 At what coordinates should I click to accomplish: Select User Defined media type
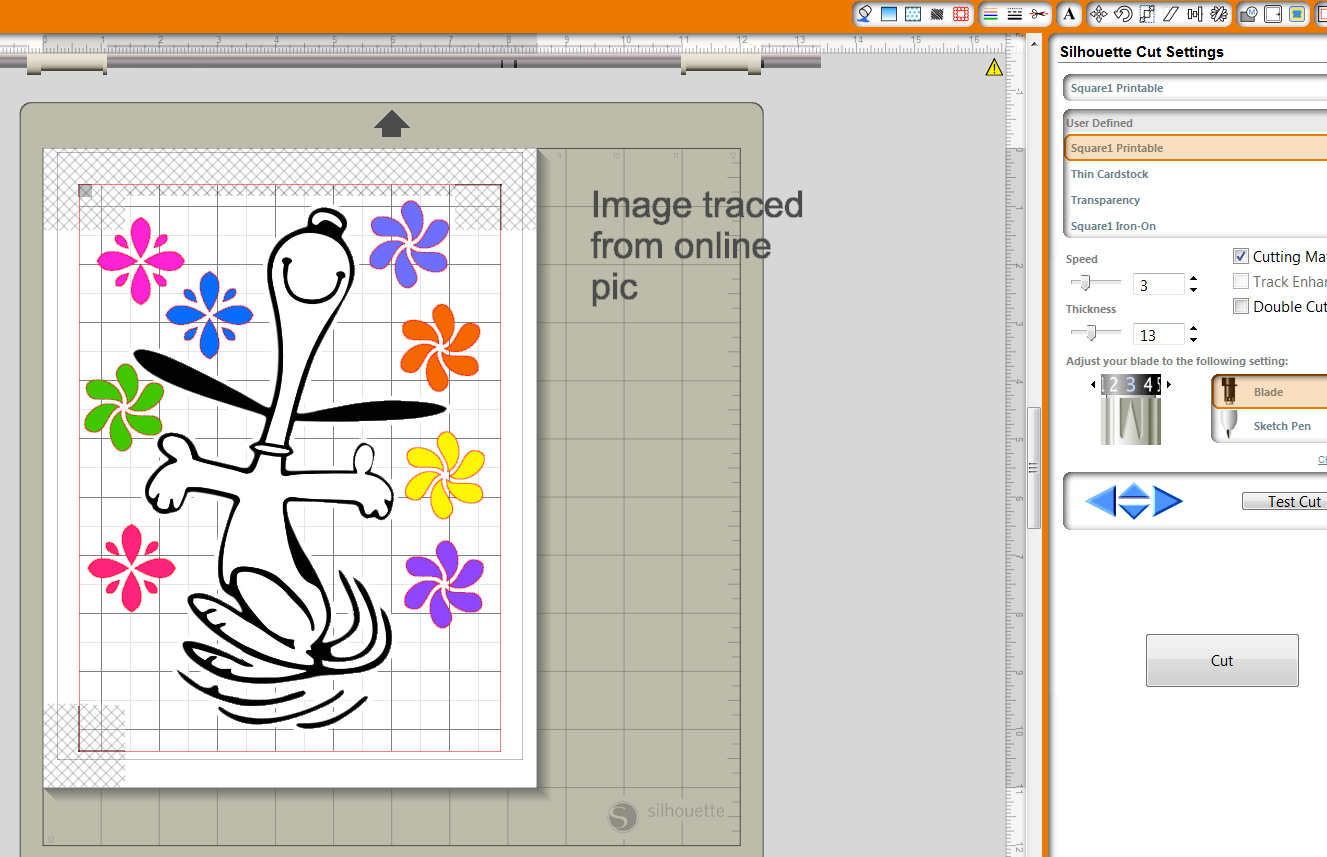coord(1195,123)
